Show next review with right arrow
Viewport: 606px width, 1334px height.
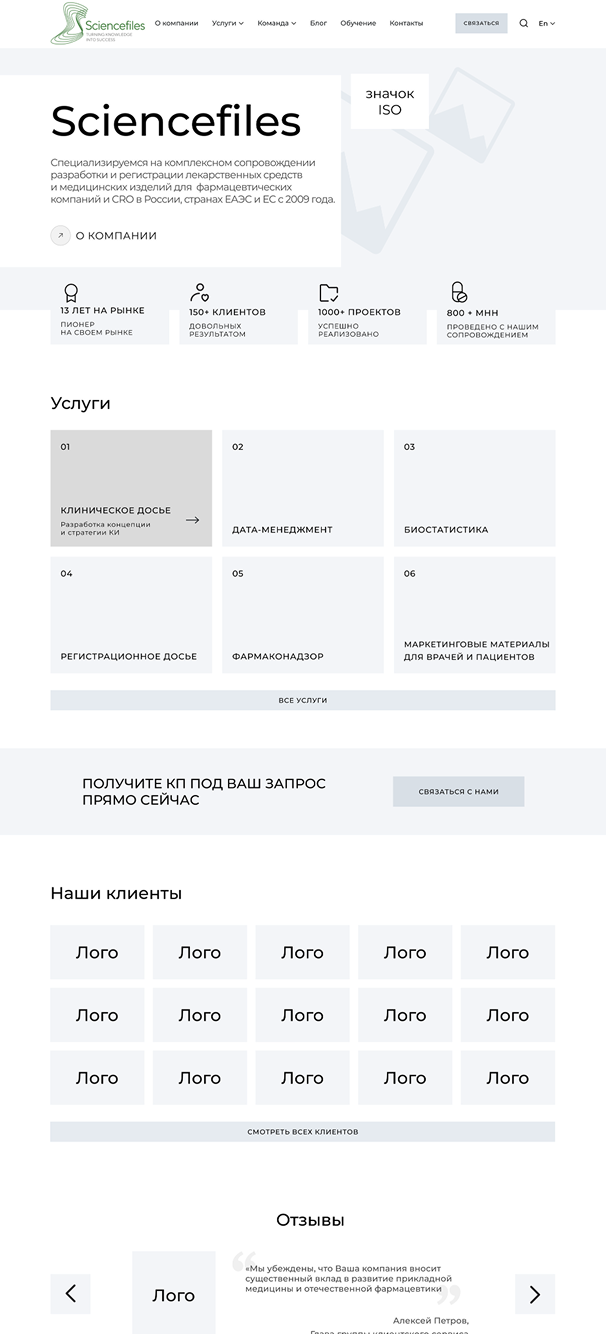pos(535,1294)
